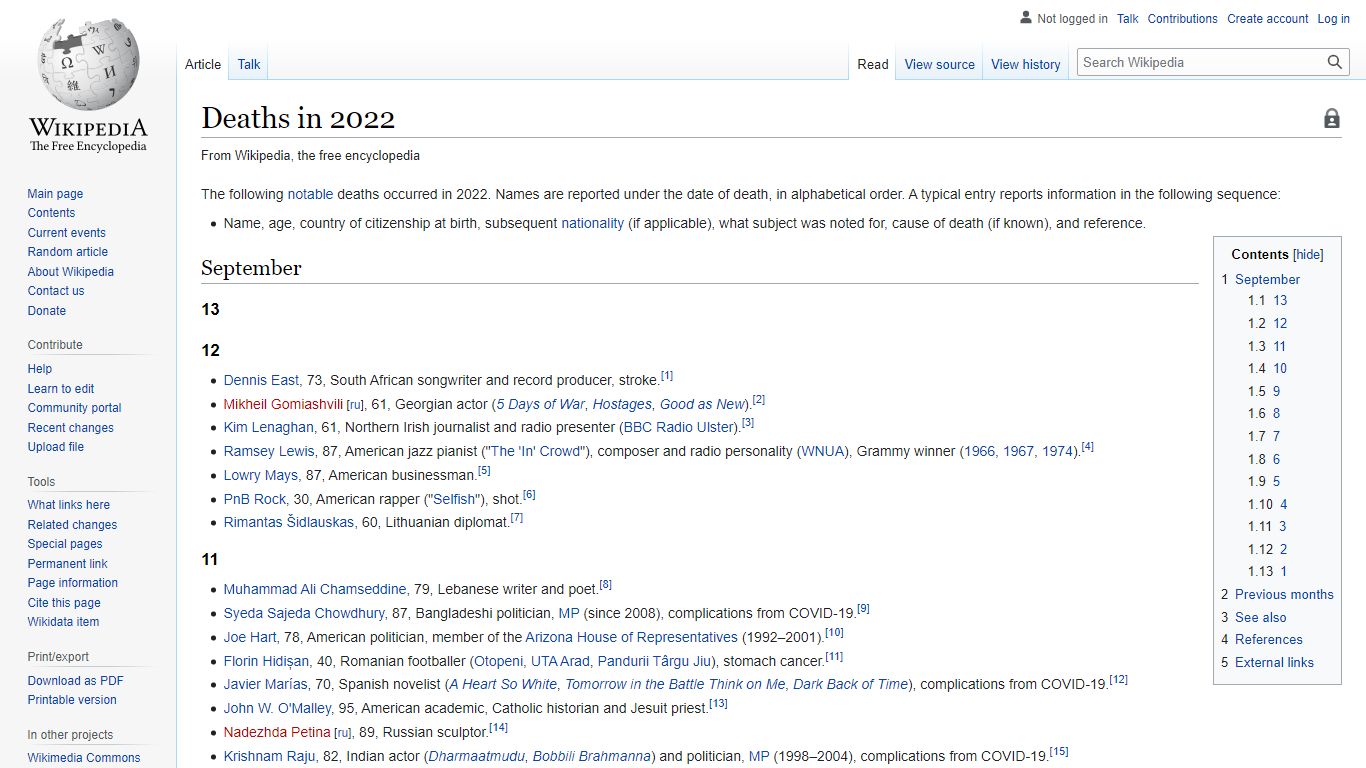The height and width of the screenshot is (768, 1366).
Task: Open the Create account link
Action: pos(1268,19)
